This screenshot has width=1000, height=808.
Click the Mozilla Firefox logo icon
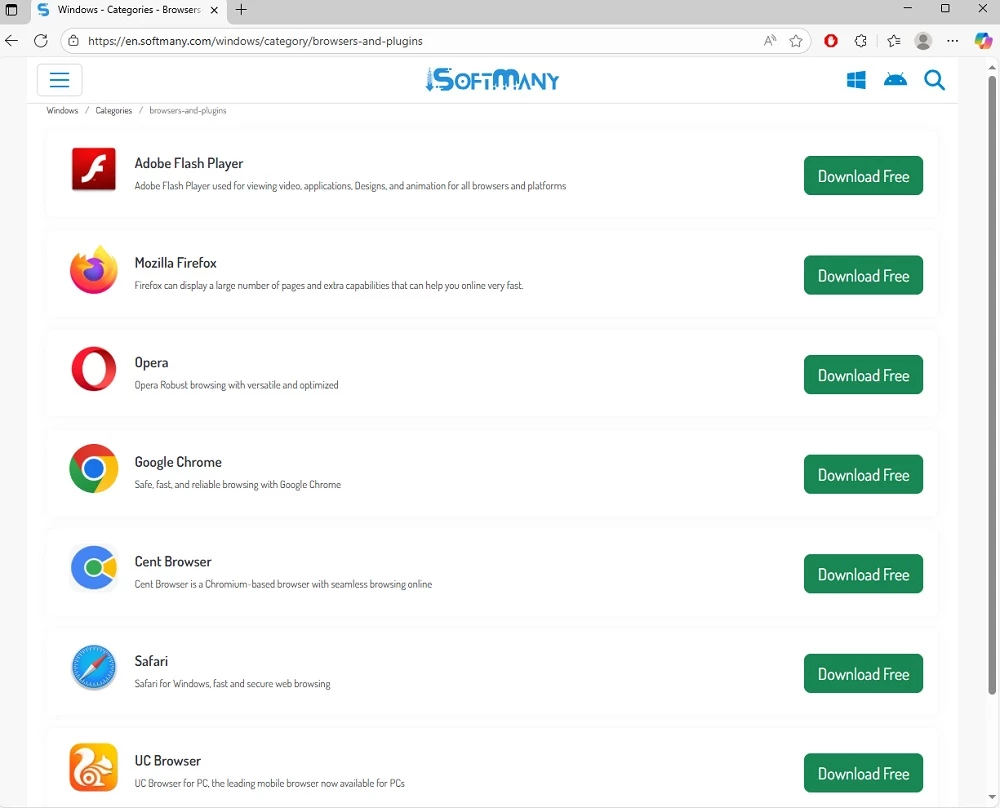coord(94,270)
